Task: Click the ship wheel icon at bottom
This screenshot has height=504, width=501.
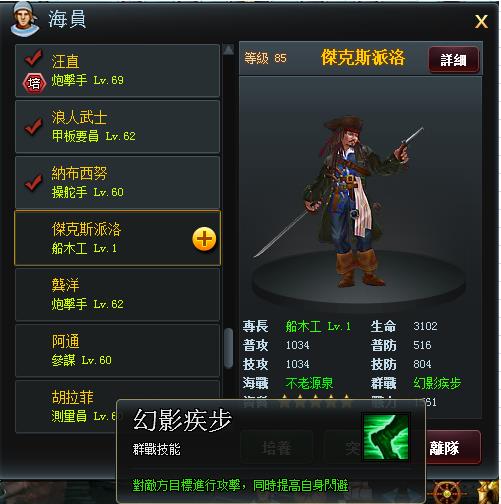Action: pos(447,493)
